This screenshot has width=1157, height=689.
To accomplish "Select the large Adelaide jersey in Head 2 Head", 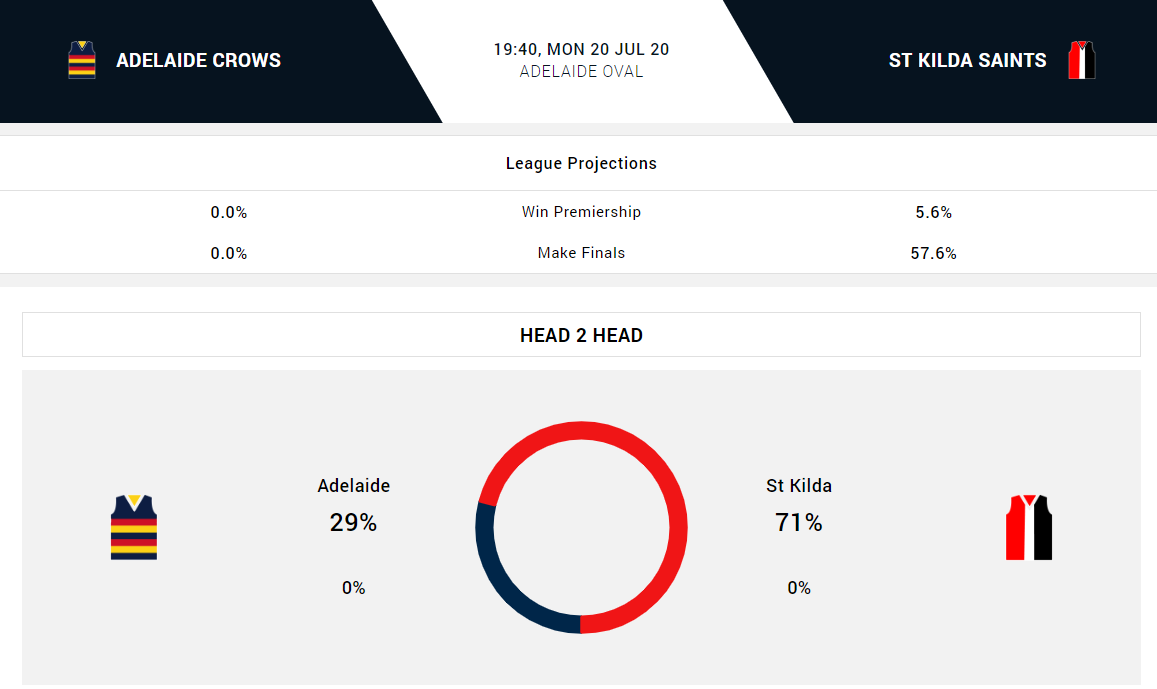I will point(134,527).
